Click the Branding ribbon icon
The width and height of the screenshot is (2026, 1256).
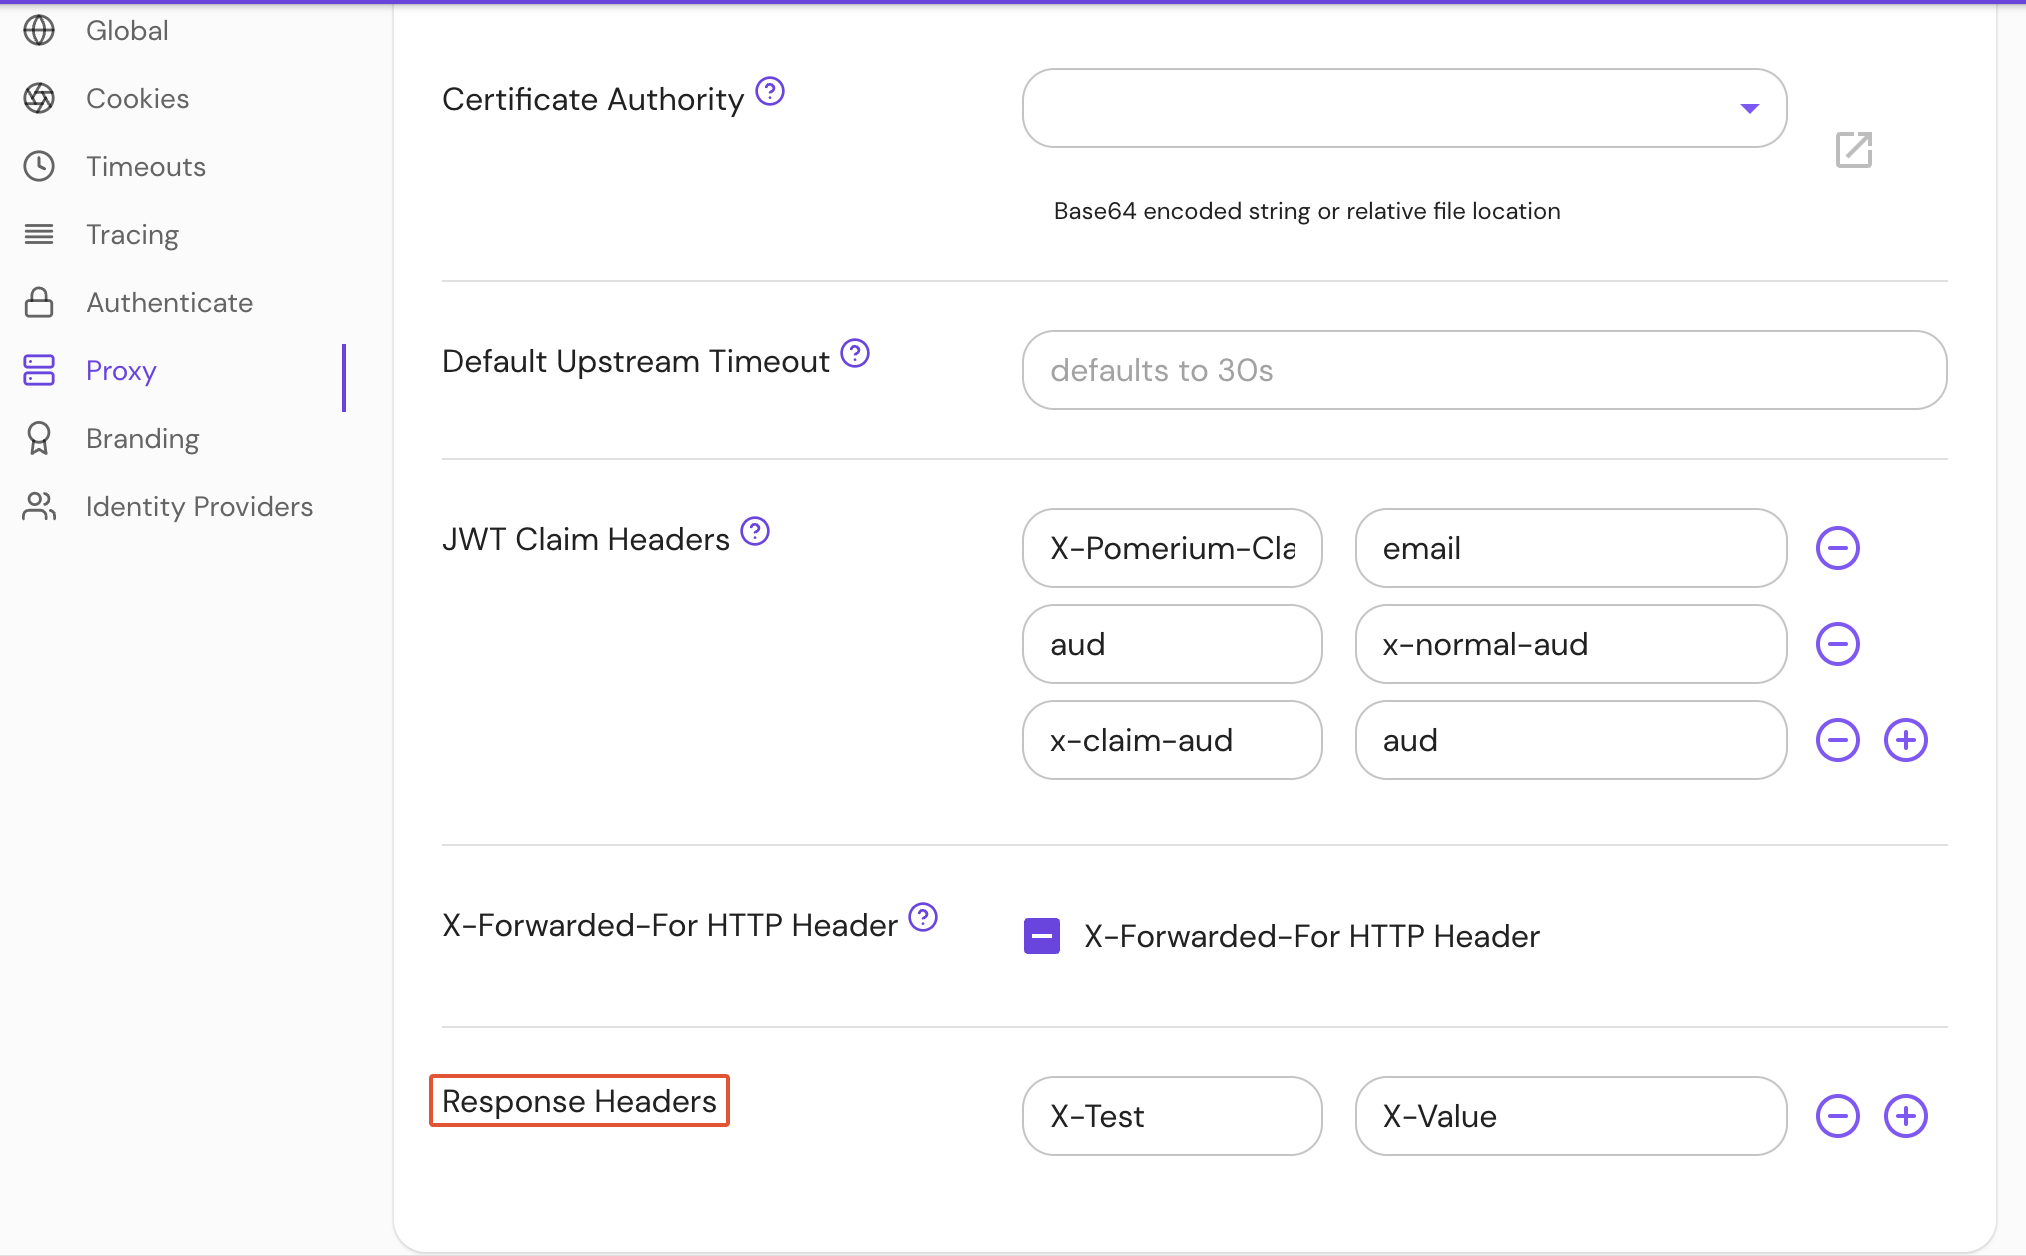point(40,438)
